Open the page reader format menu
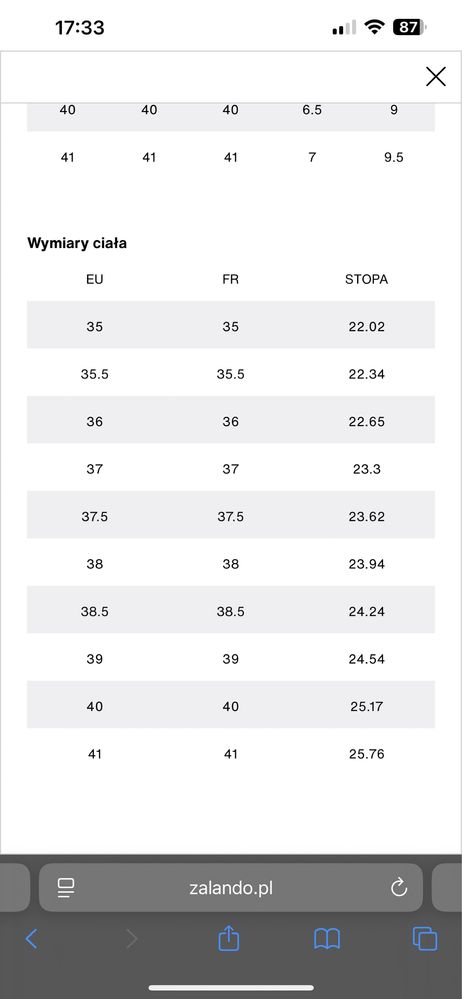462x999 pixels. coord(66,888)
